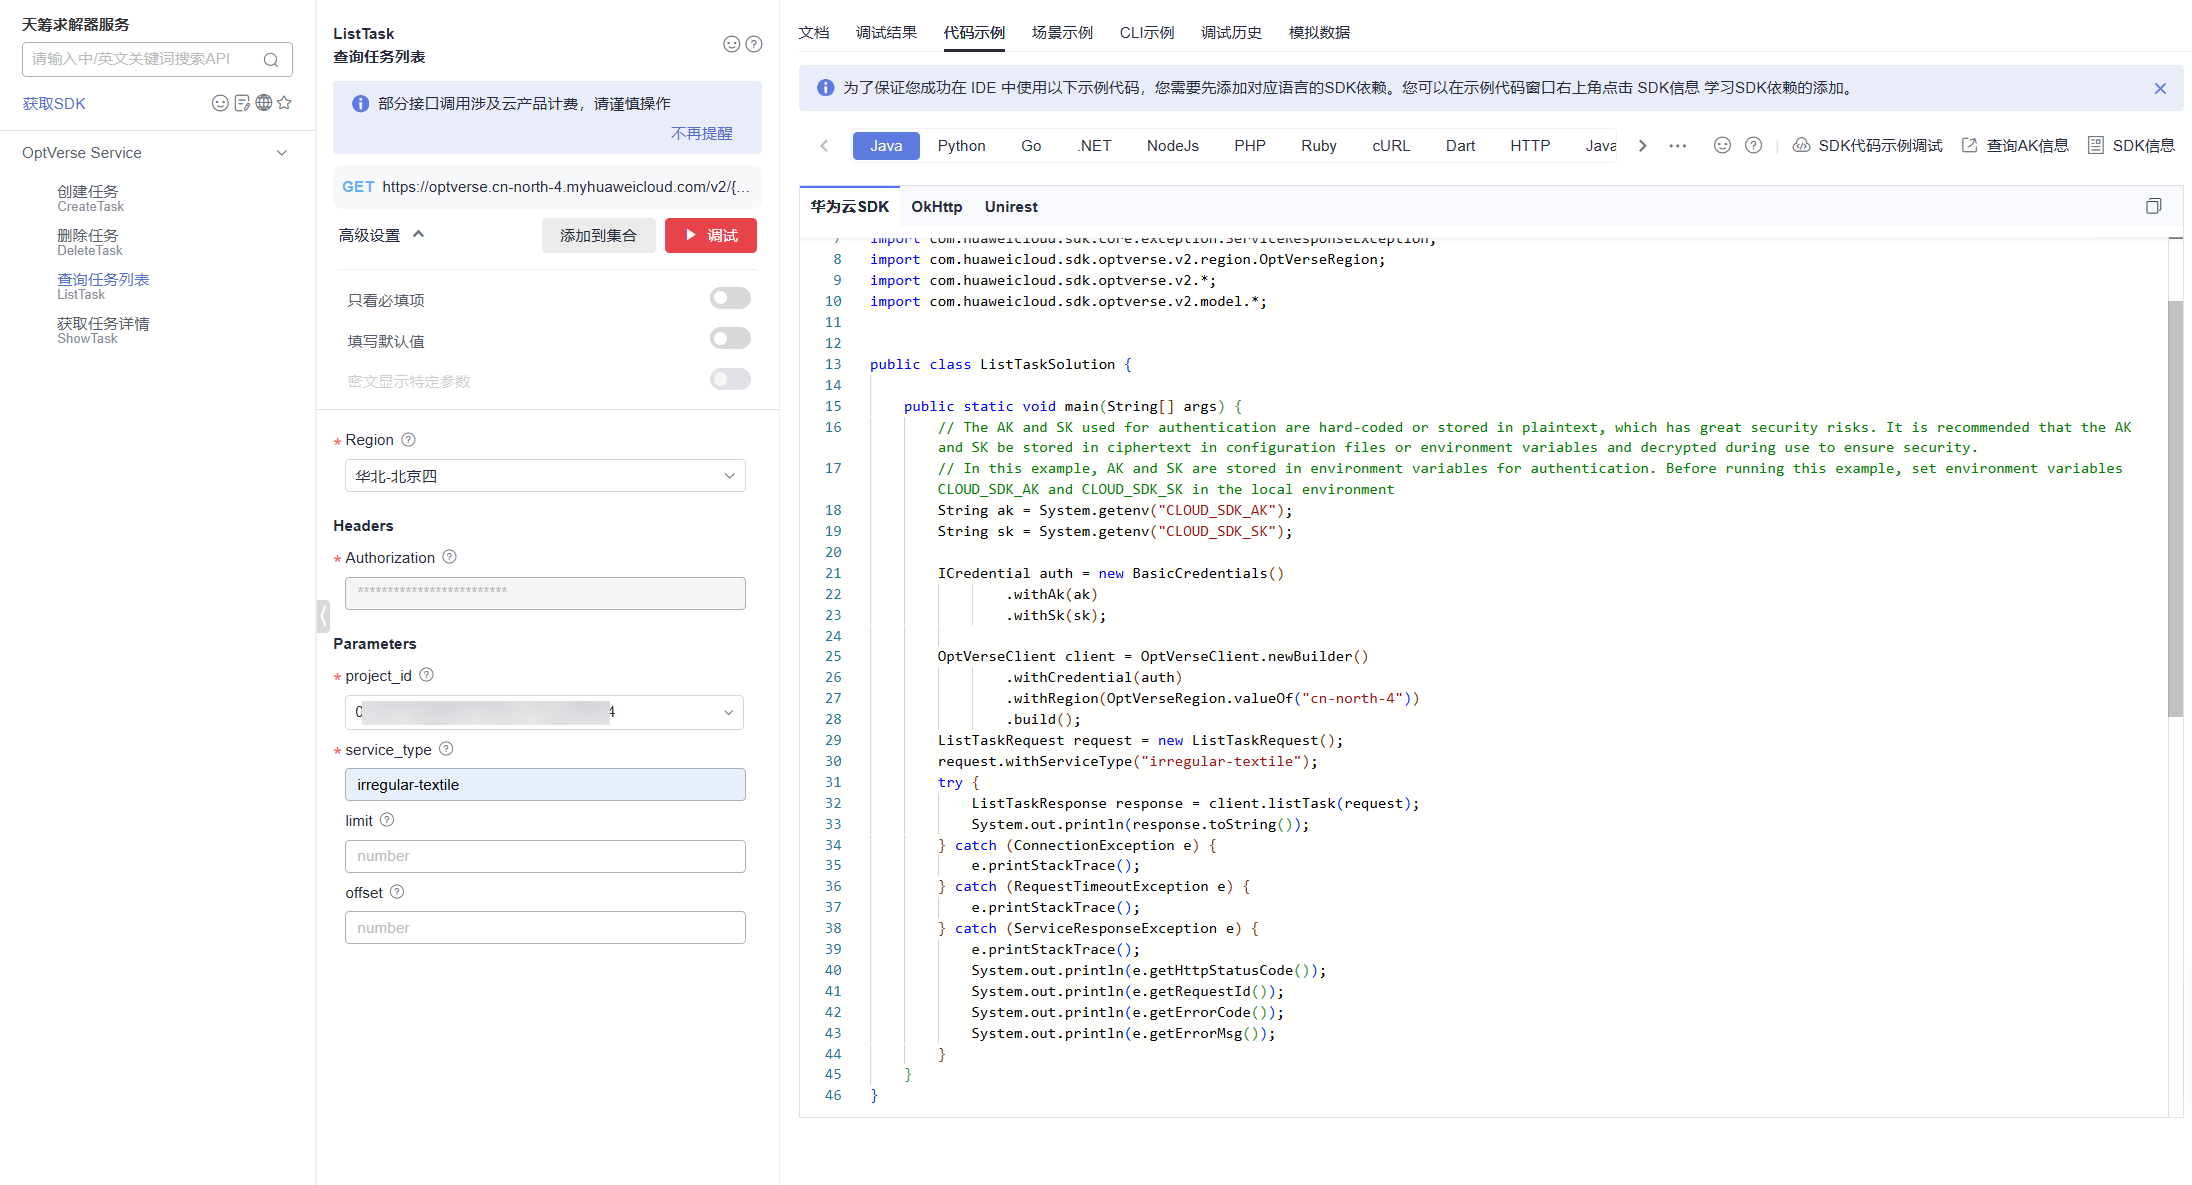Switch to the 调试历史 tab
Screen dimensions: 2192x1185
(x=1231, y=32)
